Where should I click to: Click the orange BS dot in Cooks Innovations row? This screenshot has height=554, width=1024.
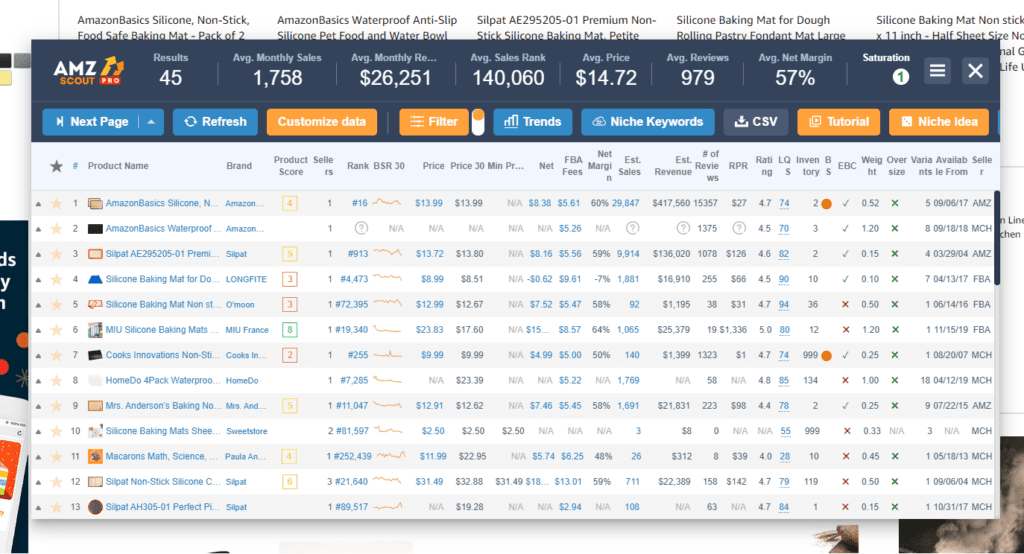(x=827, y=355)
